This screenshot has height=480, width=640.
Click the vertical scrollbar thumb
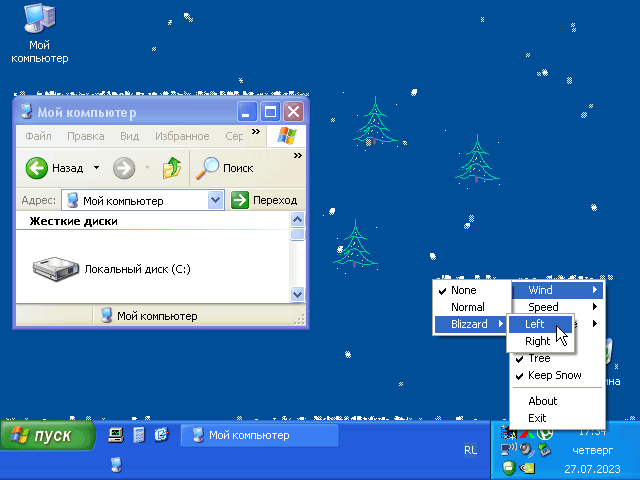[x=297, y=234]
